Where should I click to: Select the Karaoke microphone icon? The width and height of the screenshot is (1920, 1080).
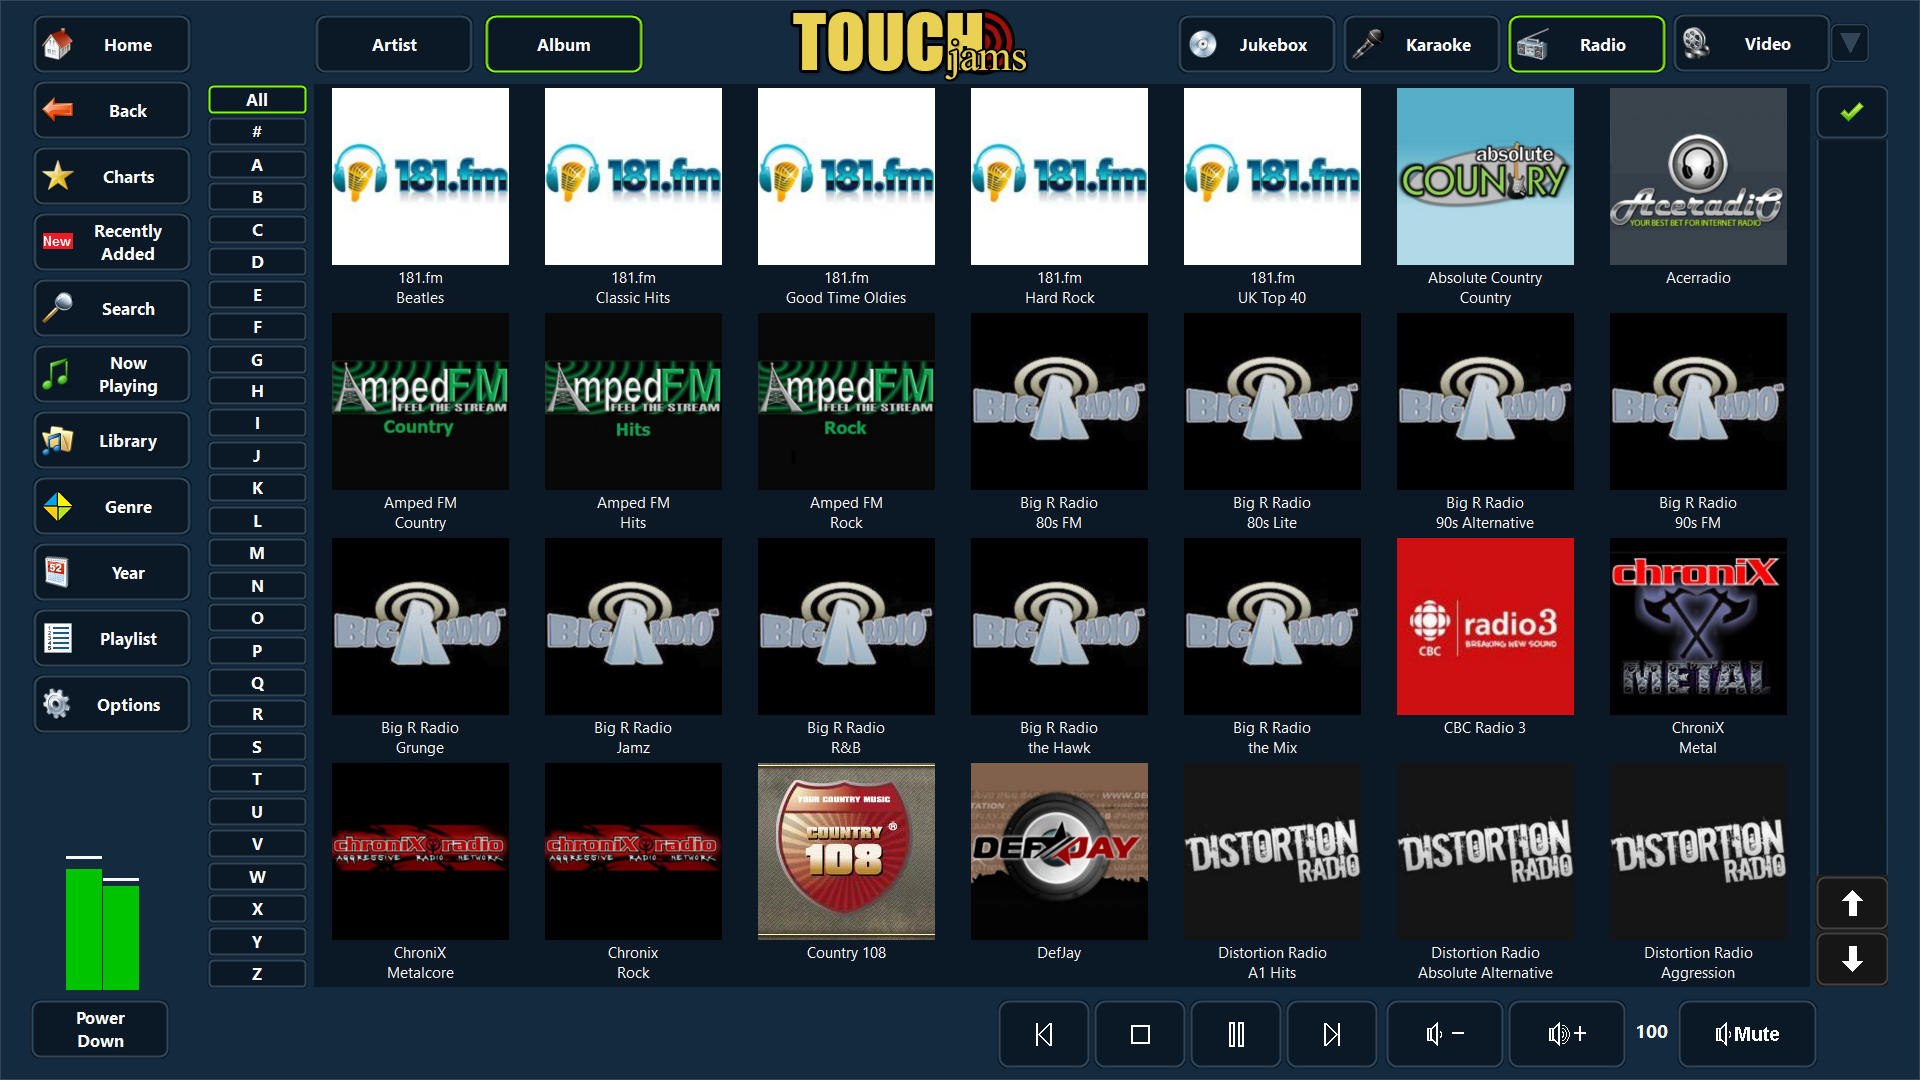pos(1367,44)
